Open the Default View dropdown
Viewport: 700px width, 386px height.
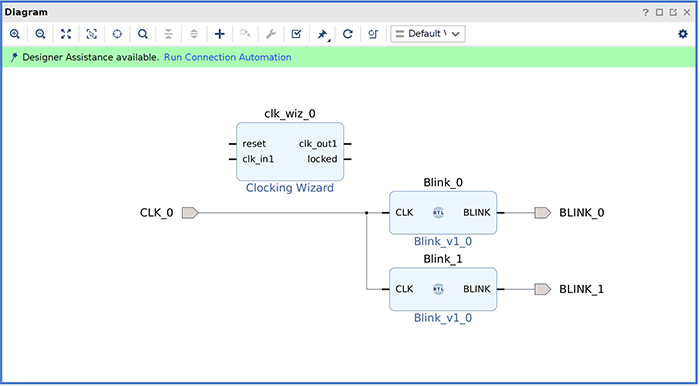[x=428, y=34]
